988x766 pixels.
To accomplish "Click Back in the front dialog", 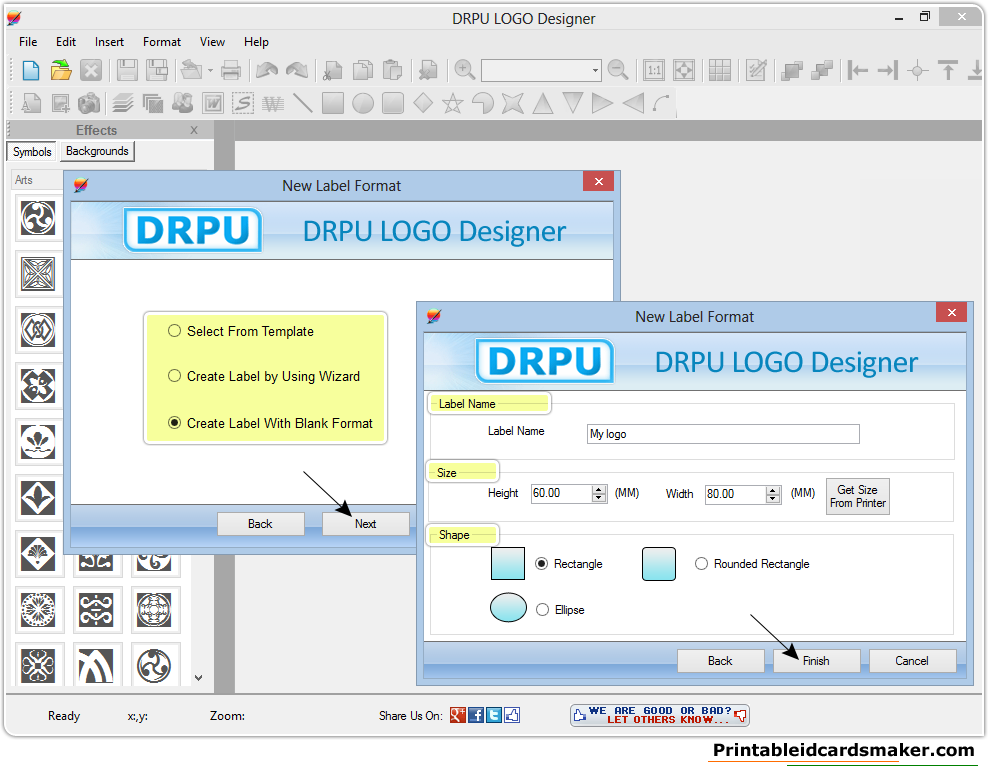I will click(x=720, y=661).
